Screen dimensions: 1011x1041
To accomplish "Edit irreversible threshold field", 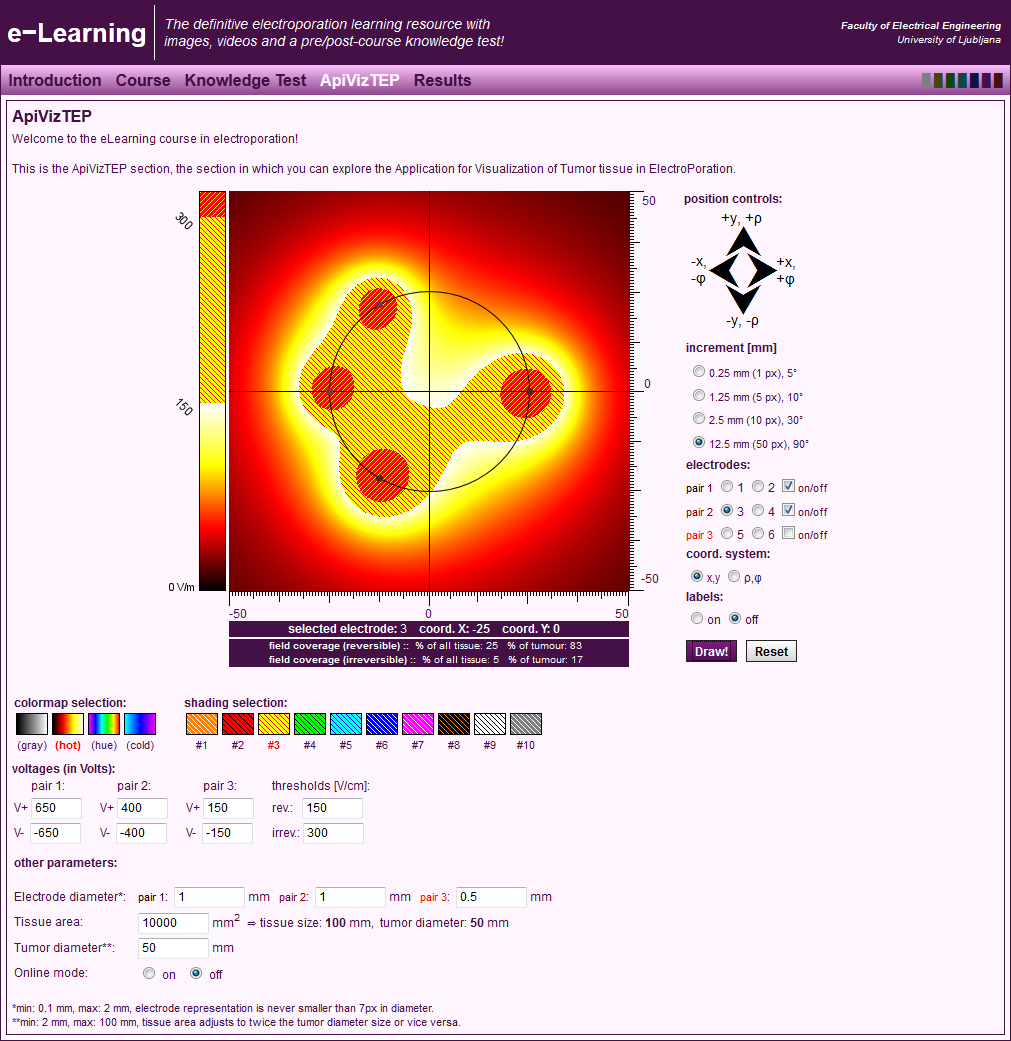I will 333,833.
